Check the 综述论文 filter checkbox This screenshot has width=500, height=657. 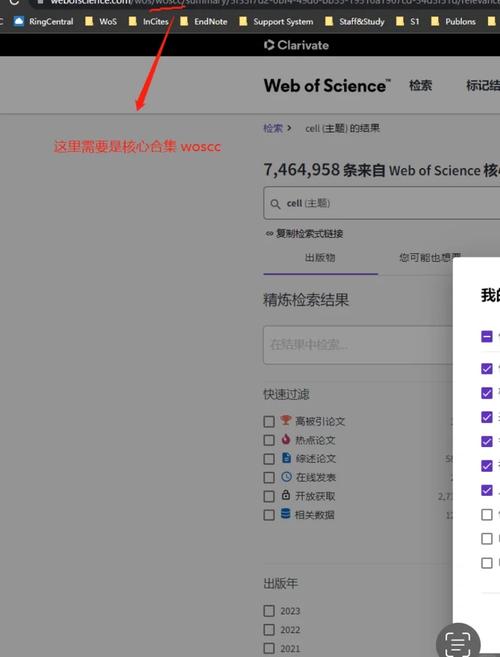coord(269,459)
